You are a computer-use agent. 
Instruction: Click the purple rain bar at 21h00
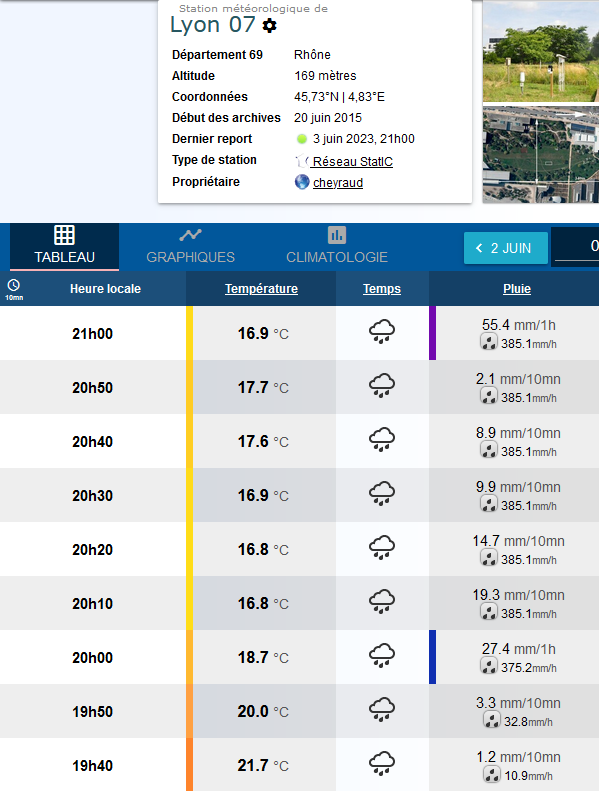point(432,333)
